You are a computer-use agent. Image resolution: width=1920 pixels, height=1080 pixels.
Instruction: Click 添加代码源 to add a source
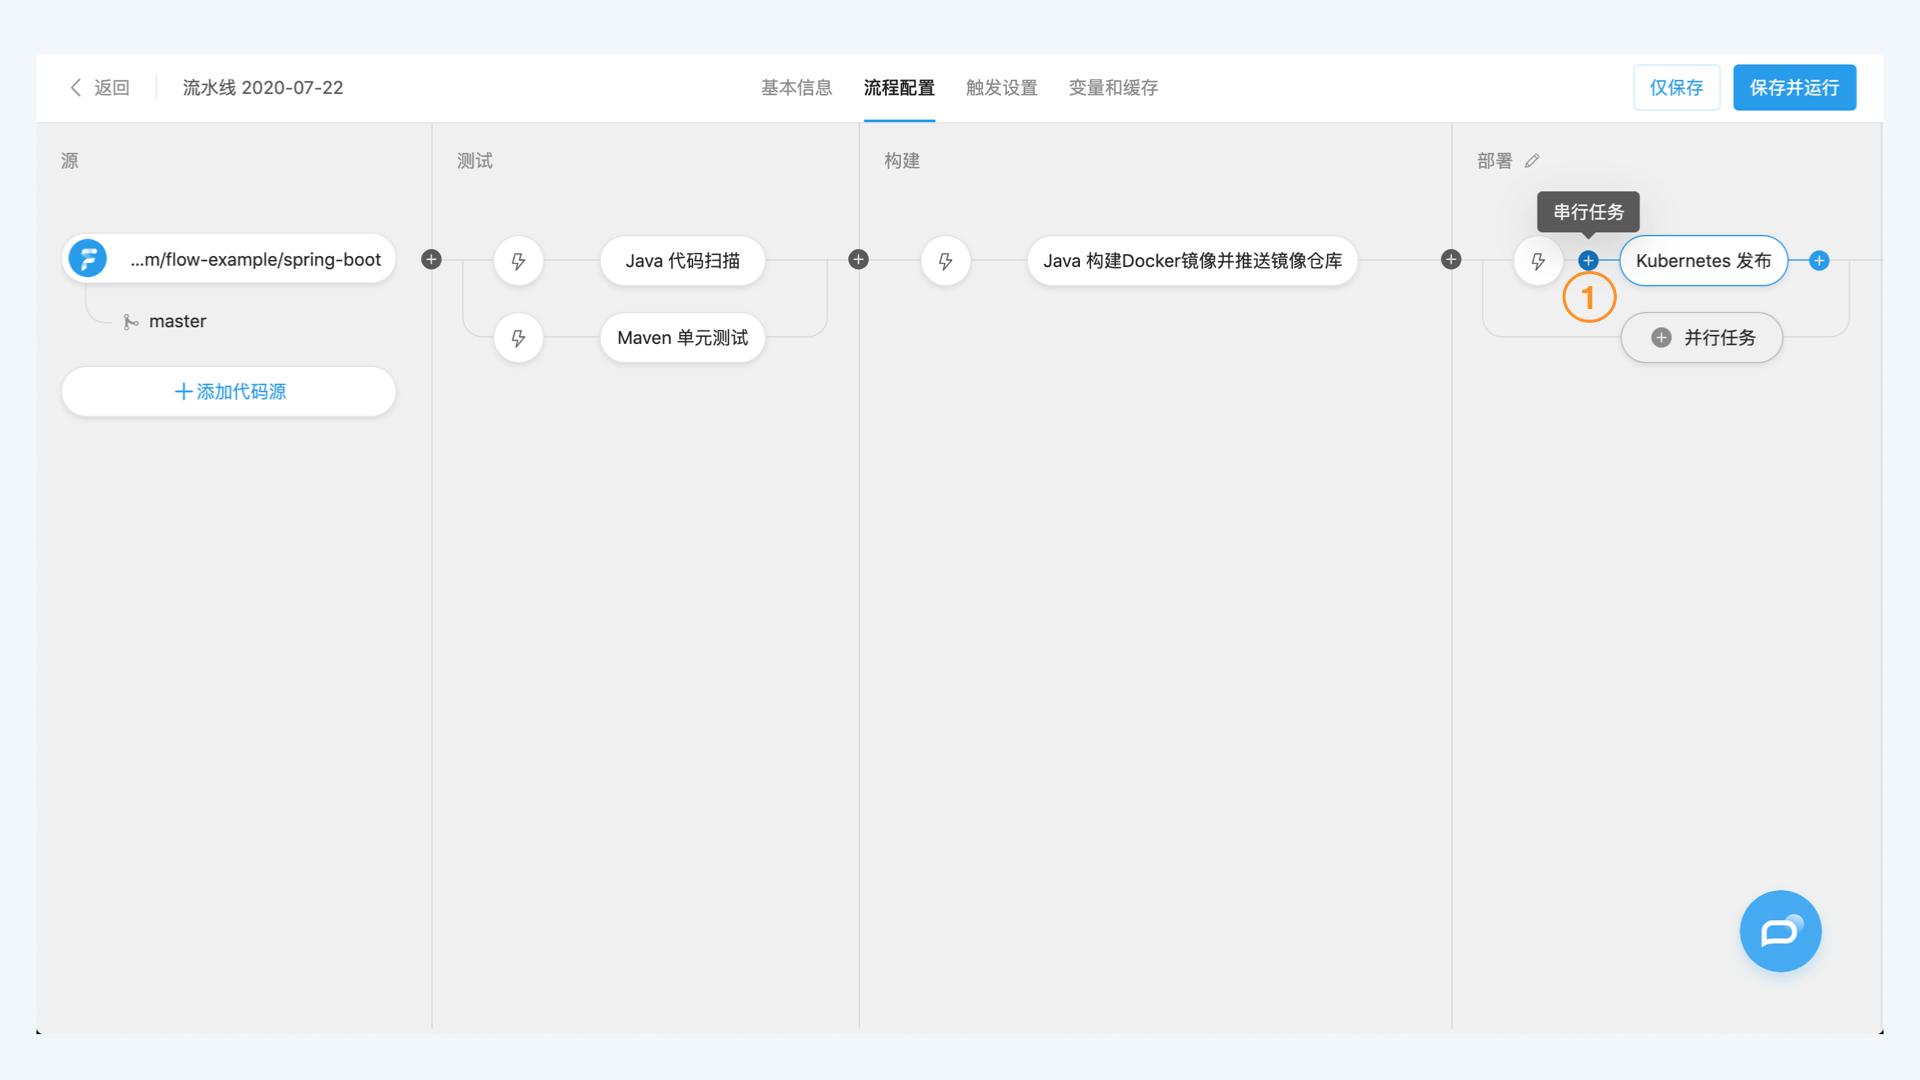(229, 392)
